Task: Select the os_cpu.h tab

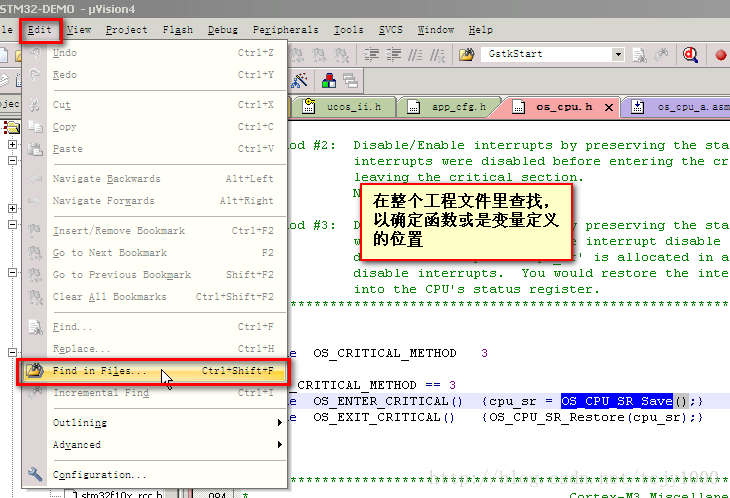Action: tap(554, 107)
